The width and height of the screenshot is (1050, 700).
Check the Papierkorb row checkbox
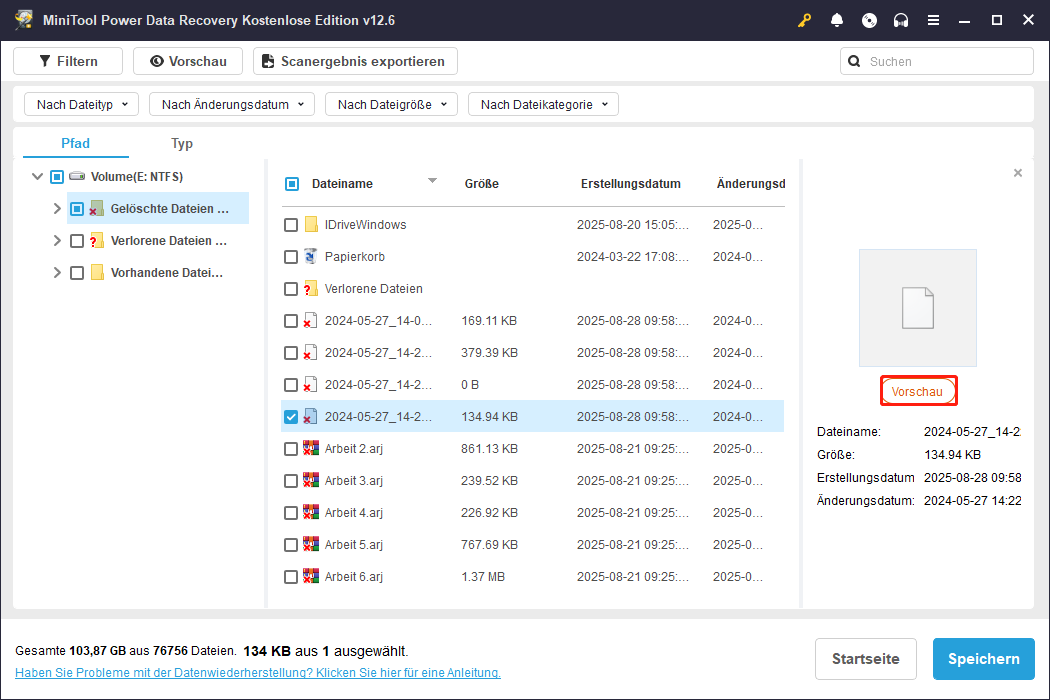click(291, 257)
